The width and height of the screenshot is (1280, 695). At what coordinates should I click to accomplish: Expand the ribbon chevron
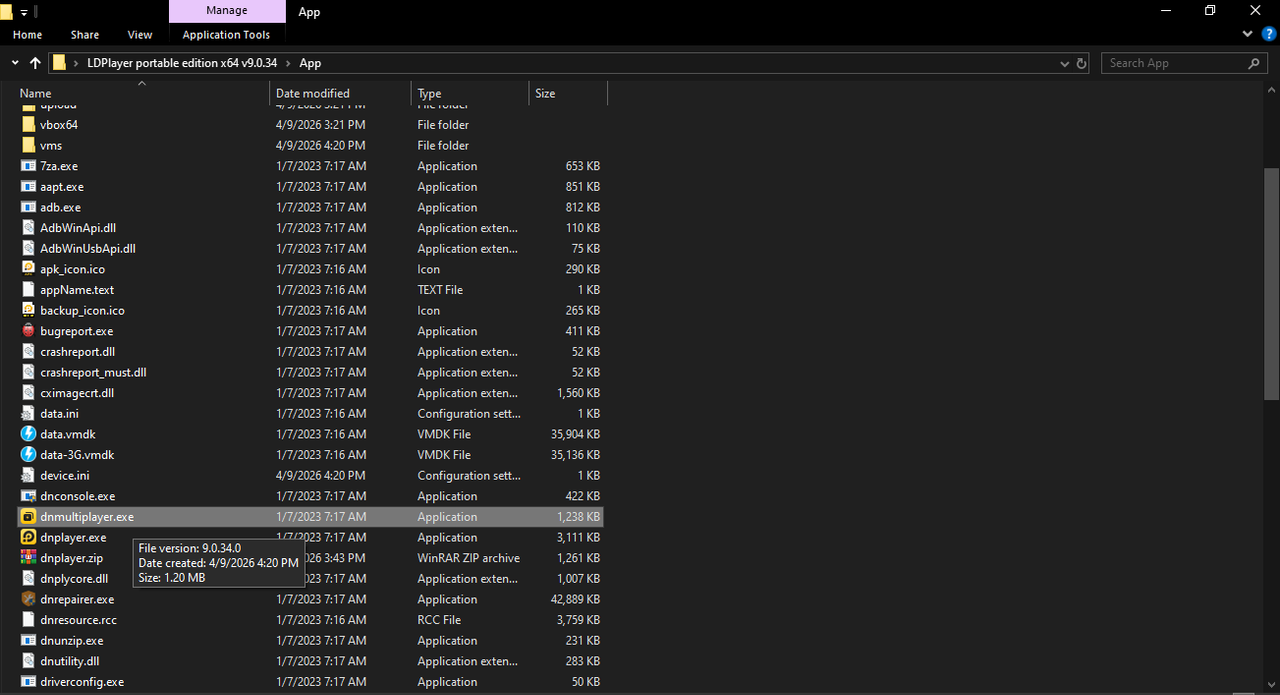click(x=1247, y=34)
